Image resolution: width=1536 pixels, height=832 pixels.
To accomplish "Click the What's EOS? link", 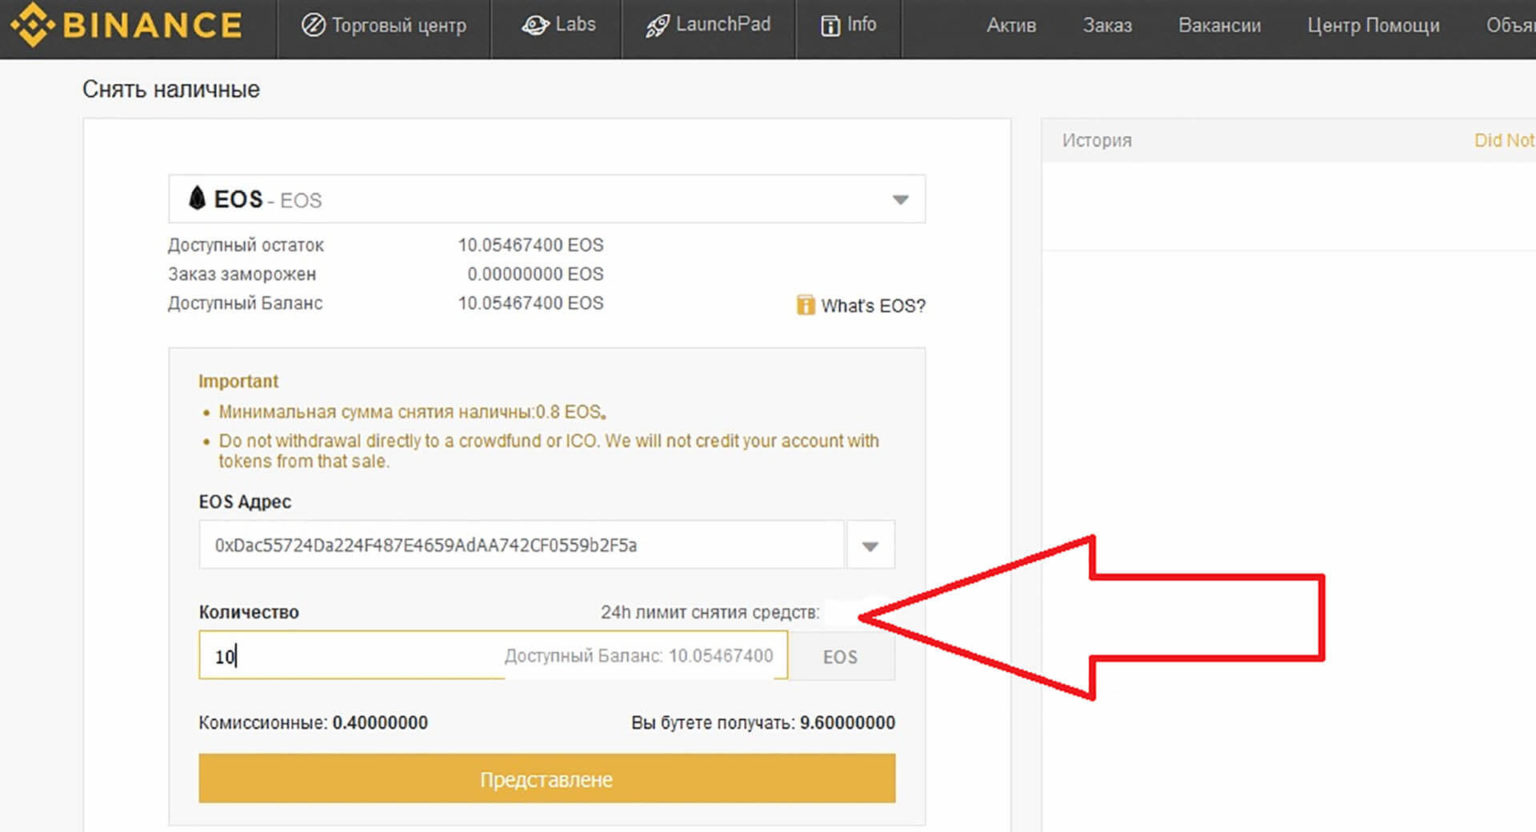I will (x=873, y=306).
